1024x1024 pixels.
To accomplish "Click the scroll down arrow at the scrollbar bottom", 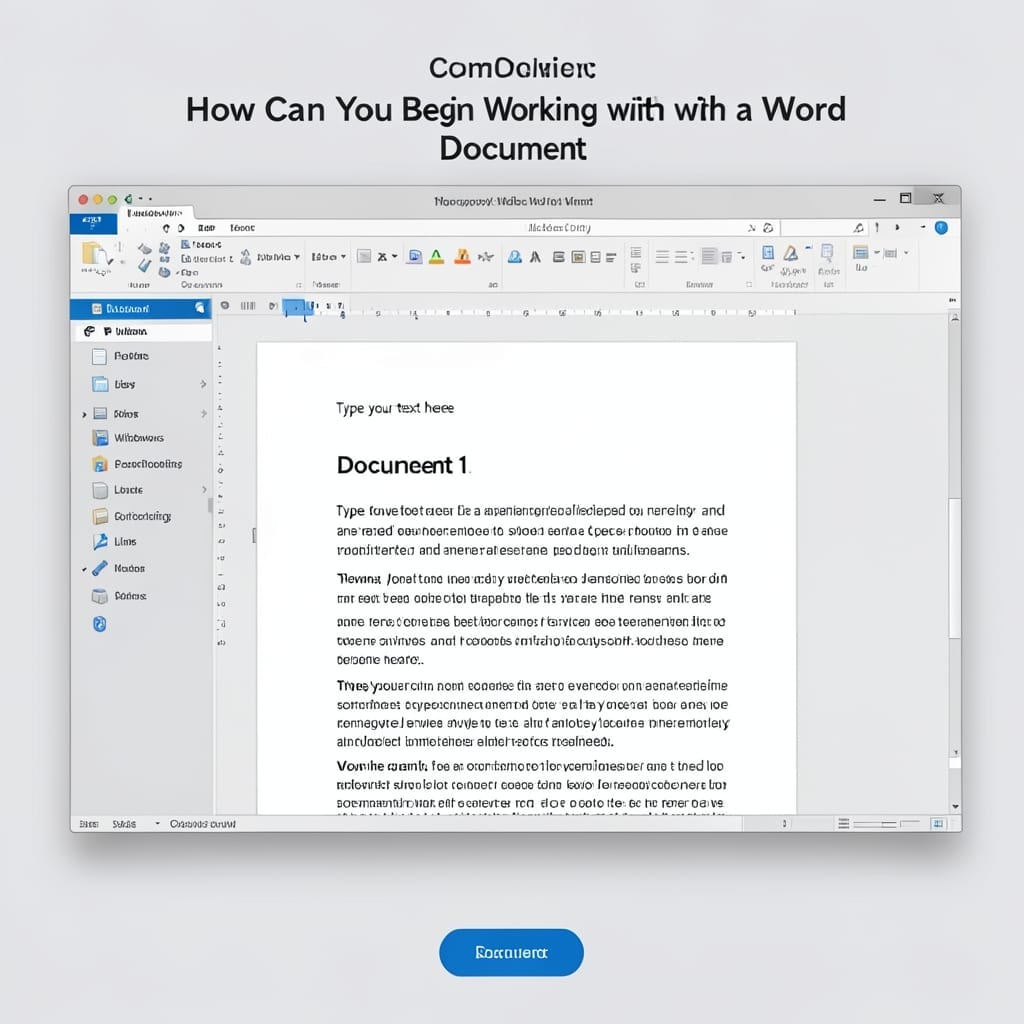I will click(x=955, y=807).
